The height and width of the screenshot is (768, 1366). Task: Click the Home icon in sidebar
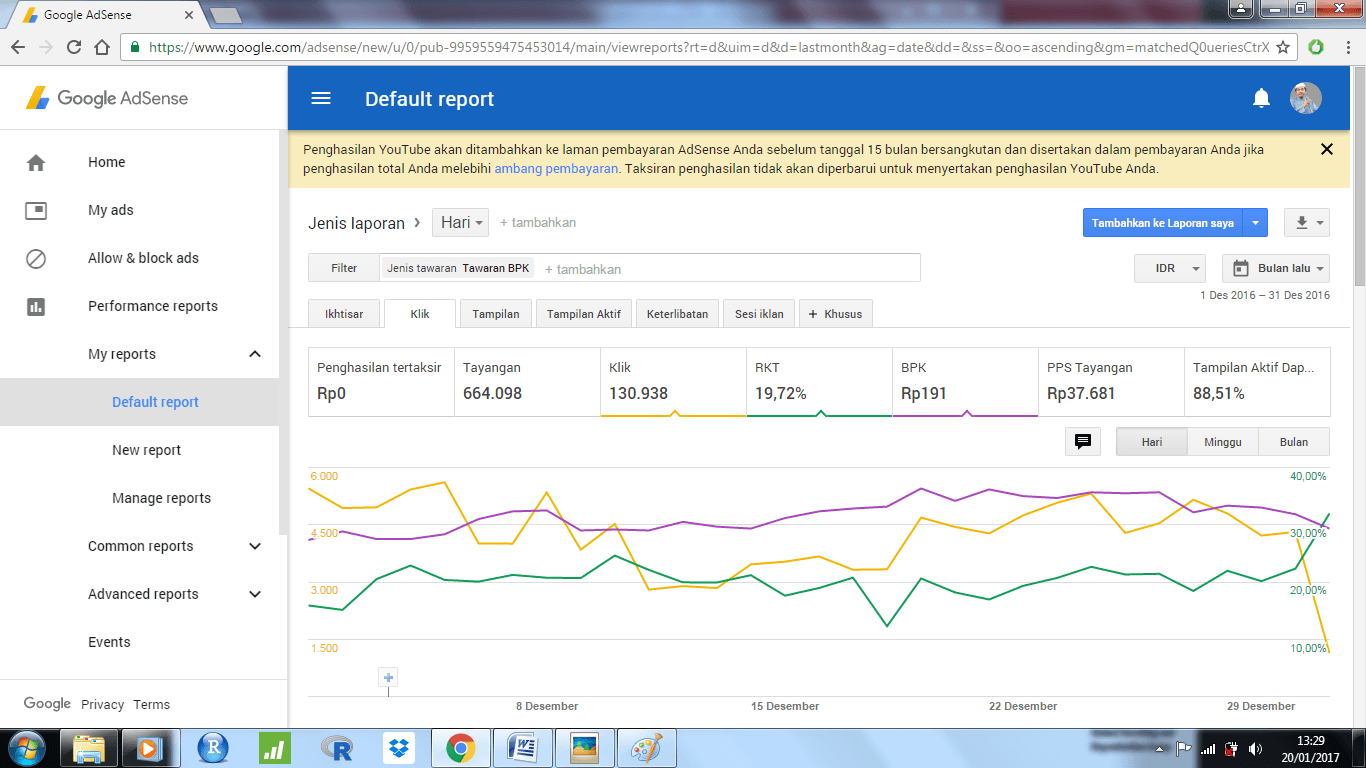click(36, 162)
